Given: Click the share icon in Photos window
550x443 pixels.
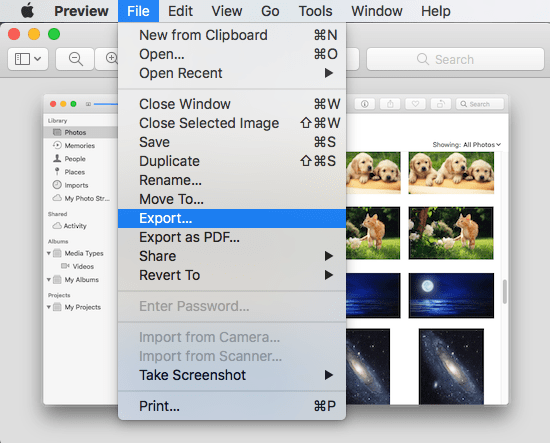Looking at the screenshot, I should coord(390,104).
